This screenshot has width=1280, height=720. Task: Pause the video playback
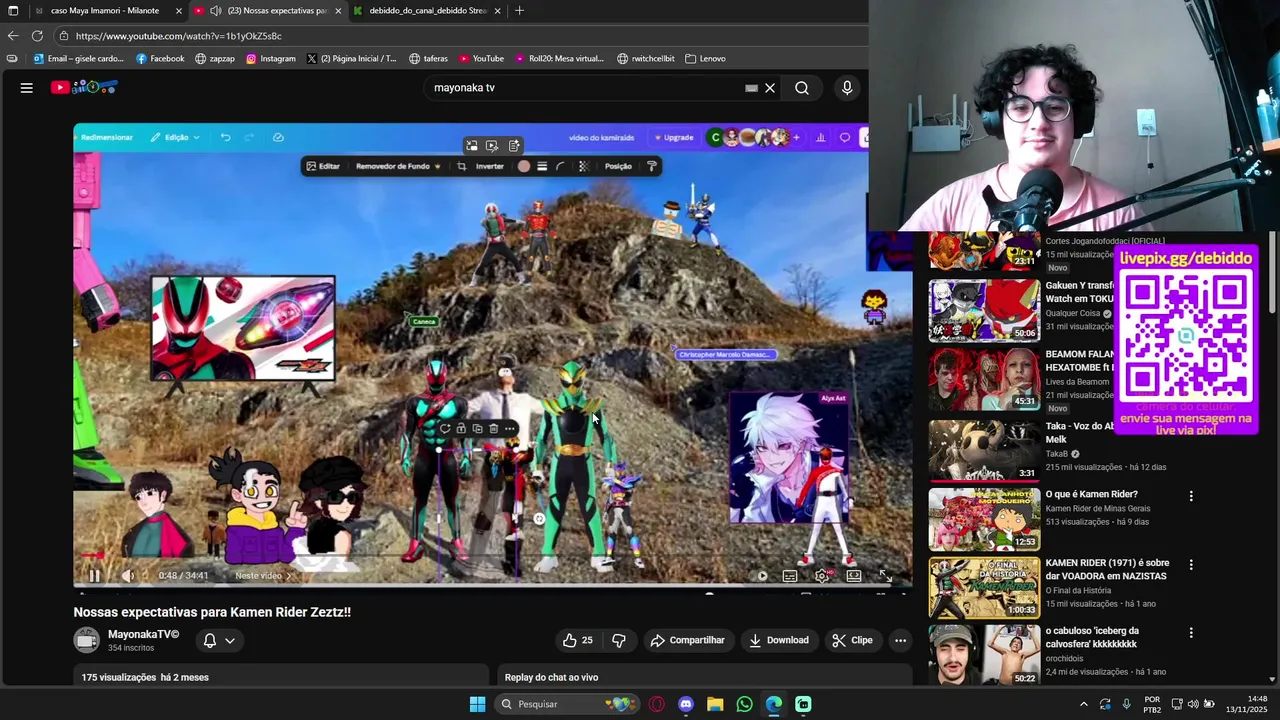94,575
